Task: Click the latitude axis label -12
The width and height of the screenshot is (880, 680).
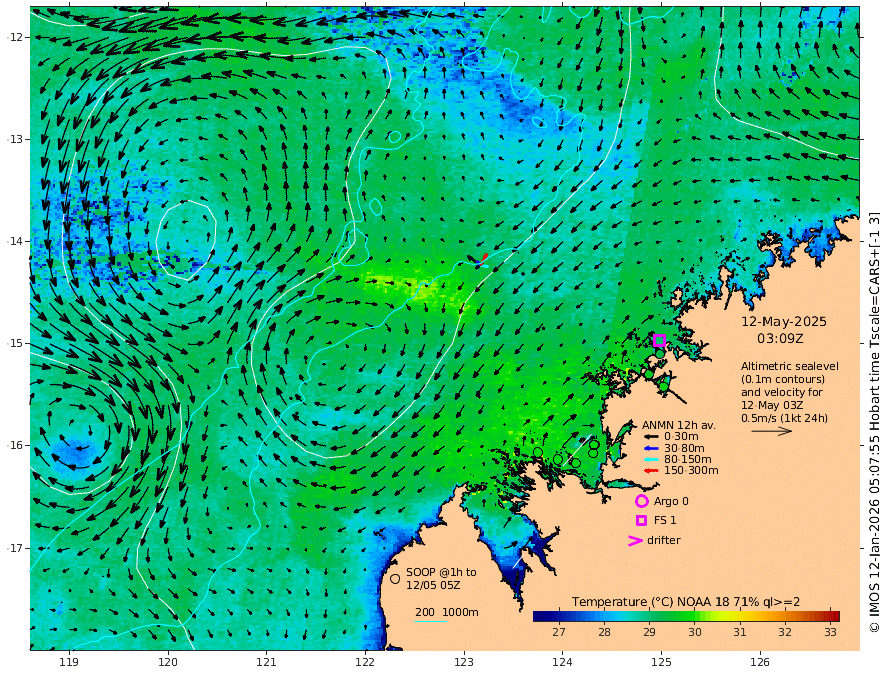Action: [x=15, y=37]
